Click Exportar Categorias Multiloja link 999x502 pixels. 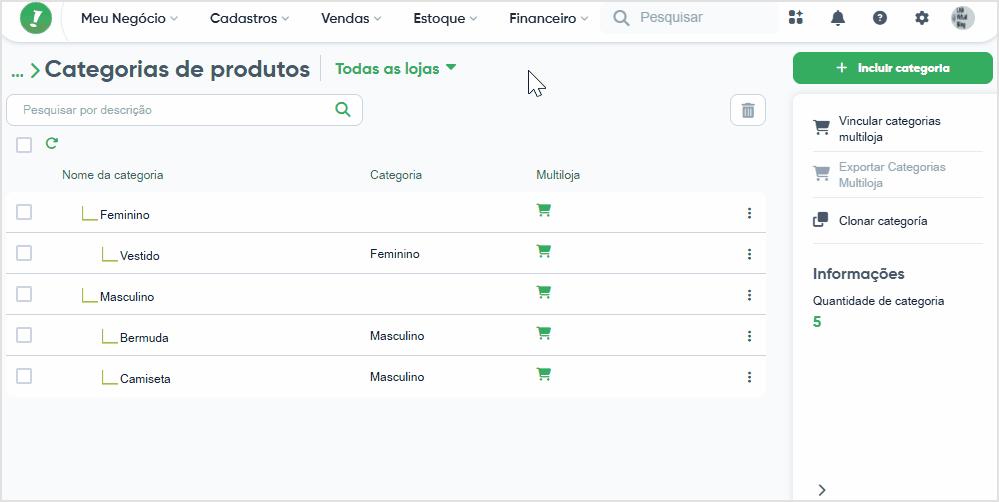892,175
